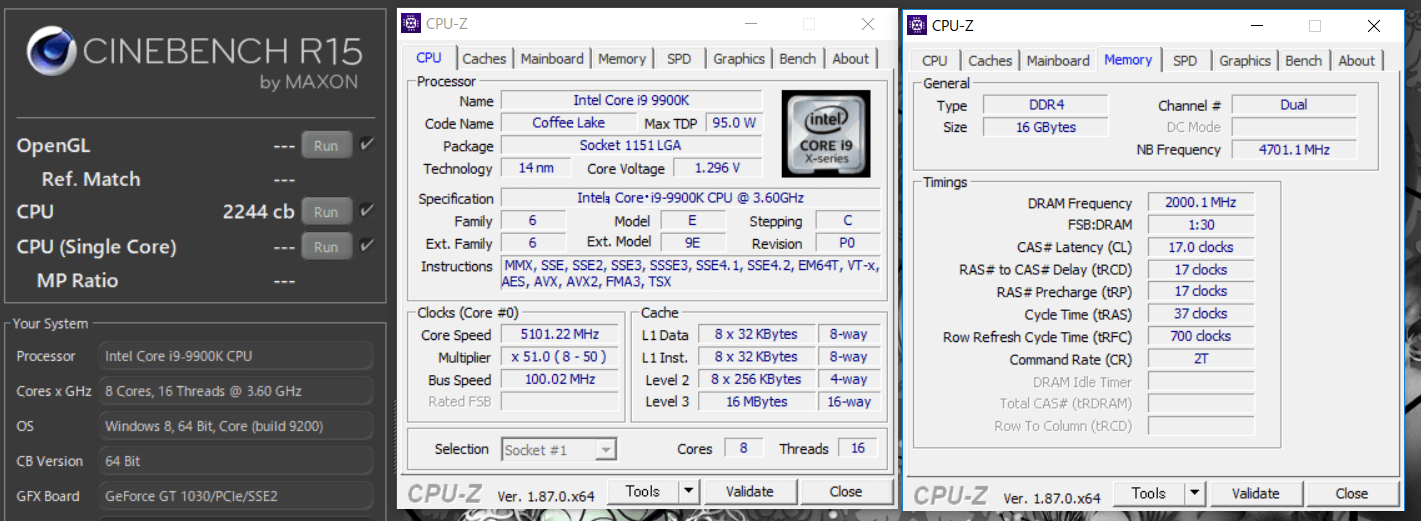Switch to SPD tab in left CPU-Z window

[679, 59]
